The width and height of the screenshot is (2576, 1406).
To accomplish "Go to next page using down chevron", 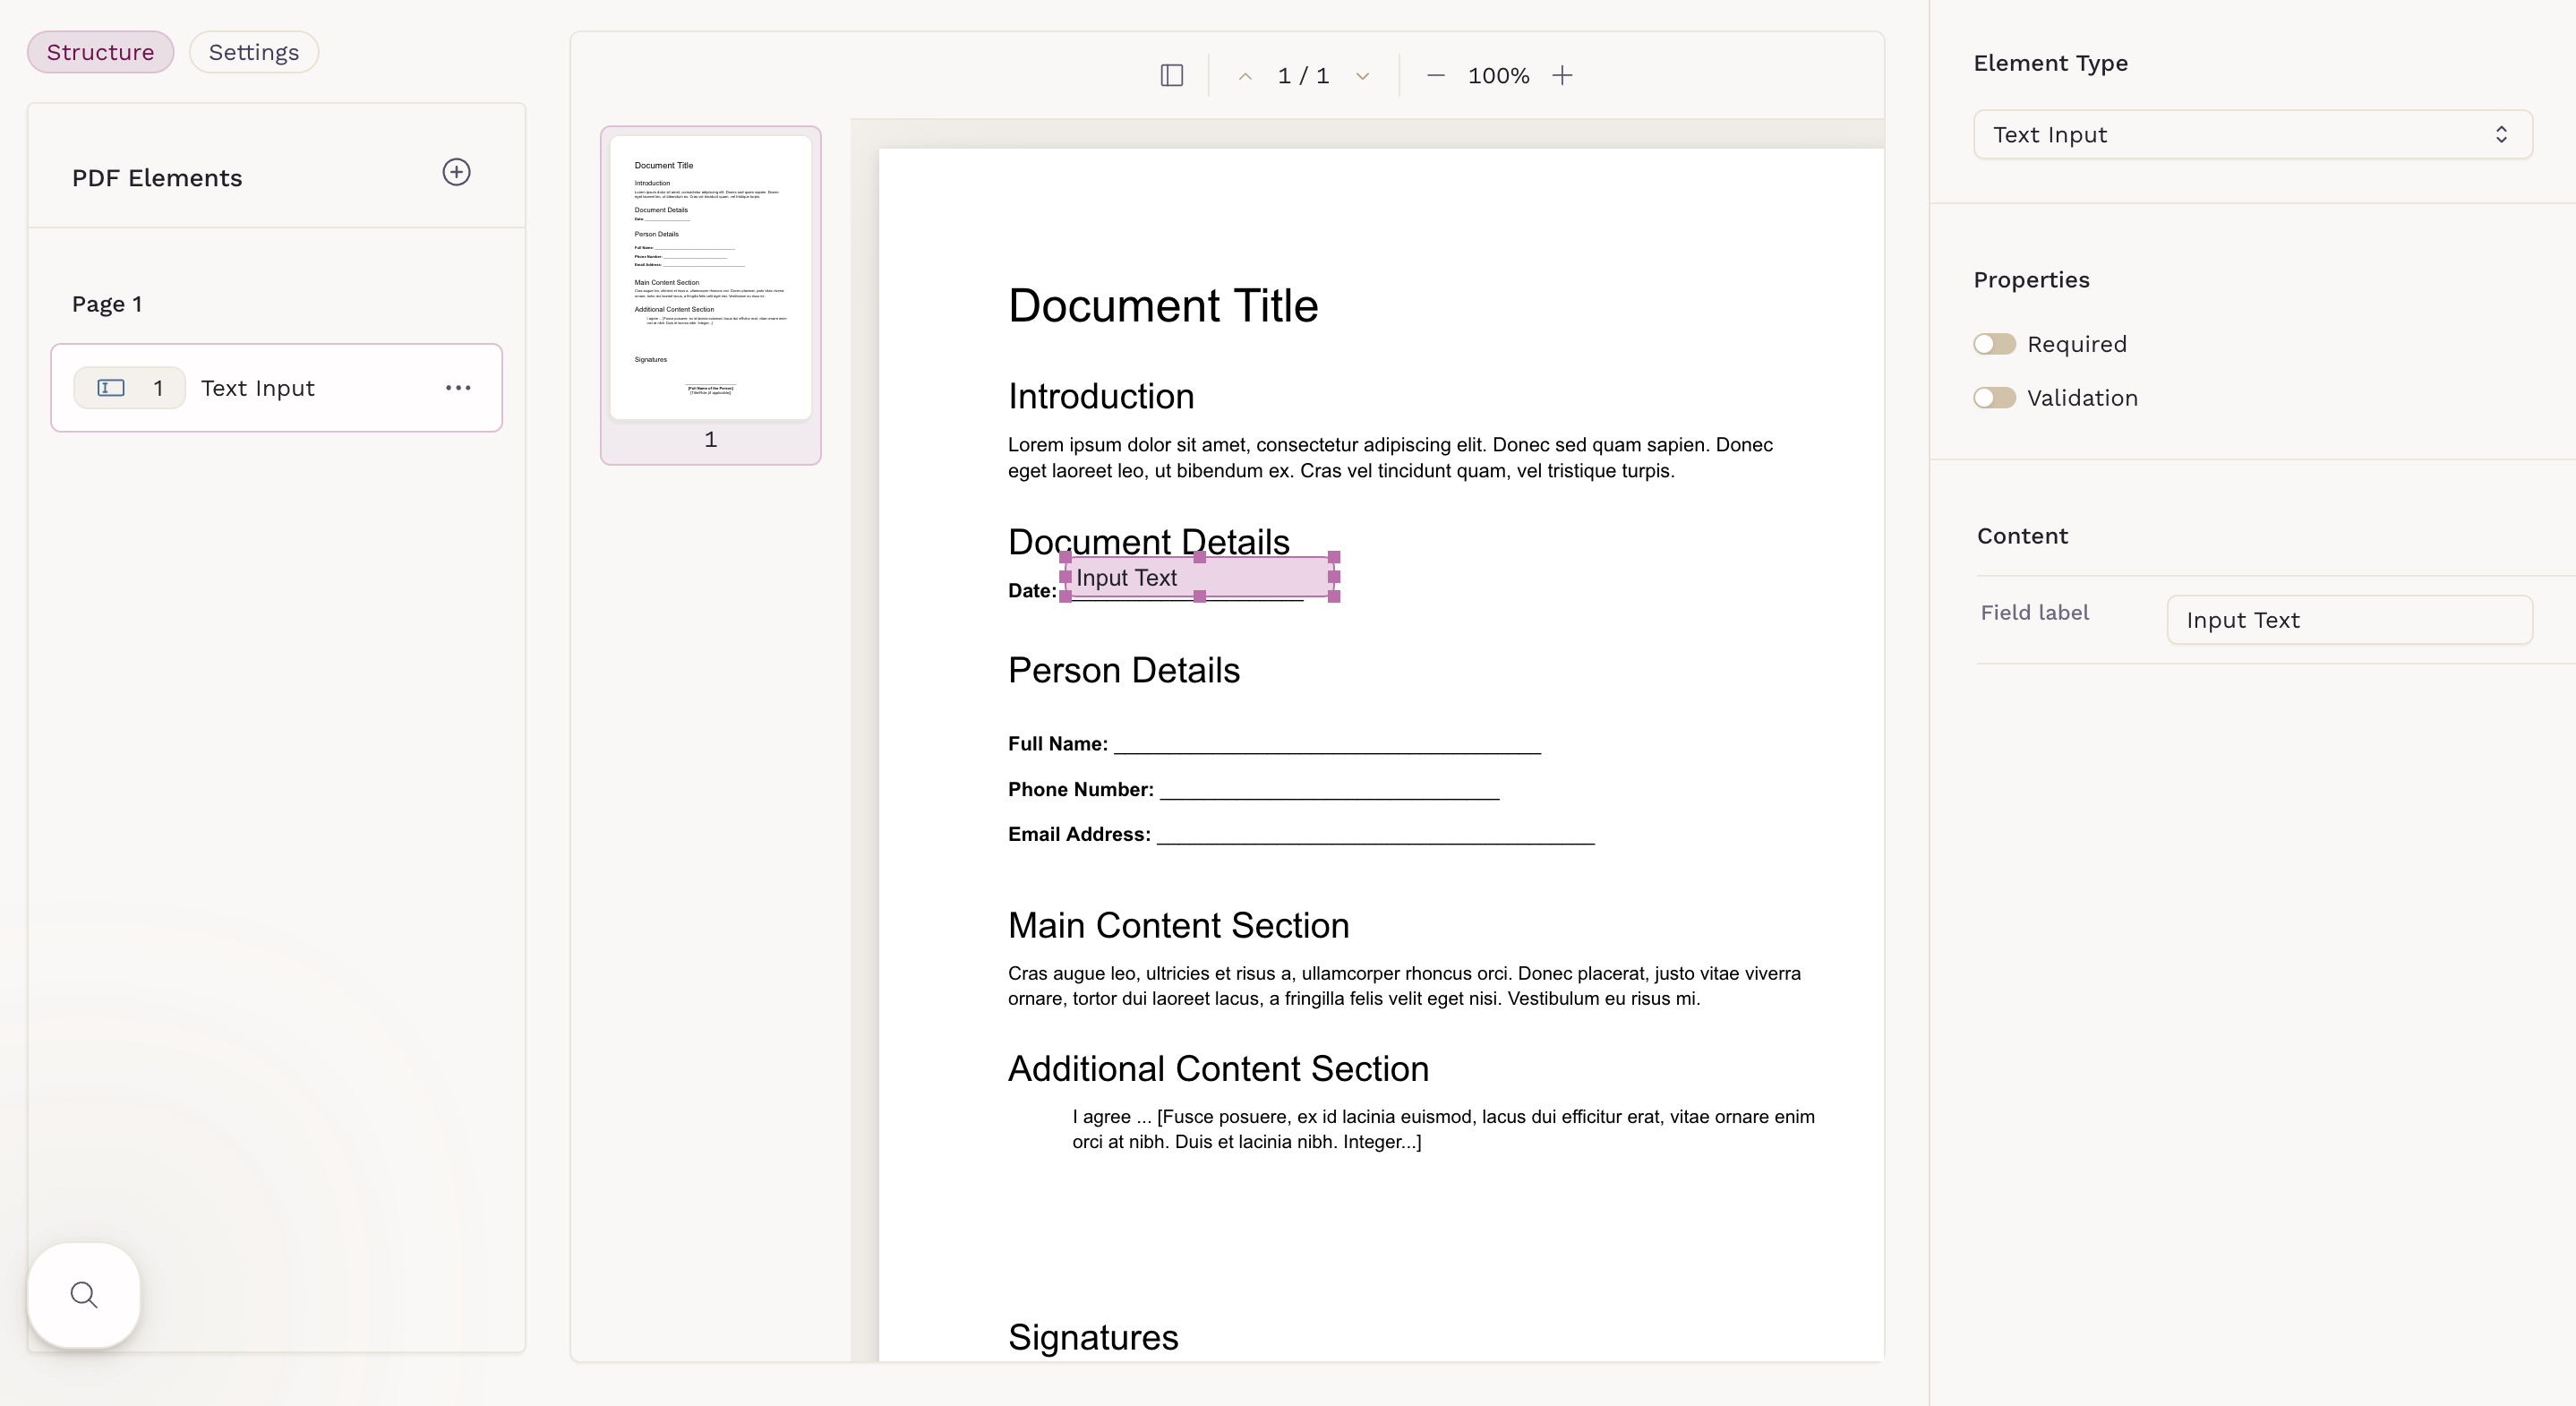I will click(1362, 76).
